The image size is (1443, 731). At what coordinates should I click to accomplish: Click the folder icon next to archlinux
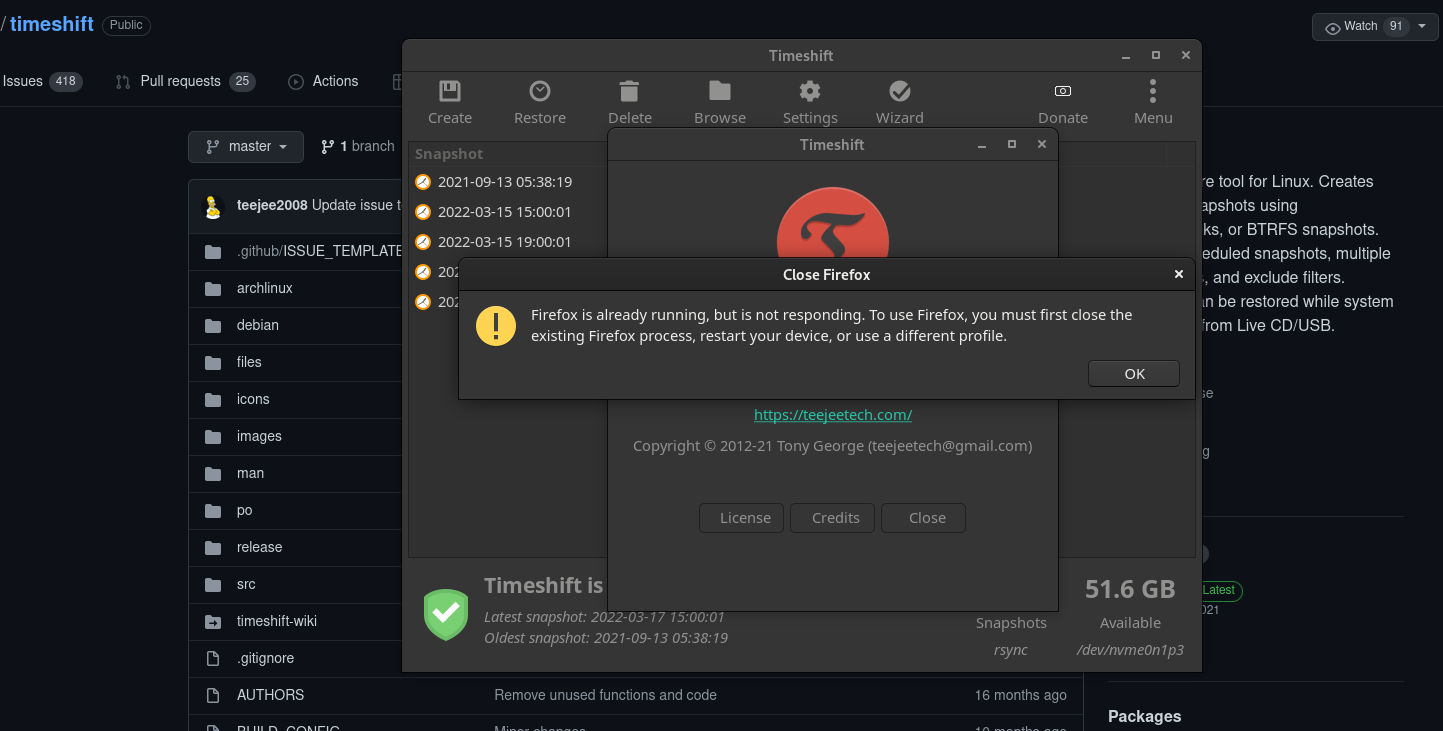pos(213,288)
